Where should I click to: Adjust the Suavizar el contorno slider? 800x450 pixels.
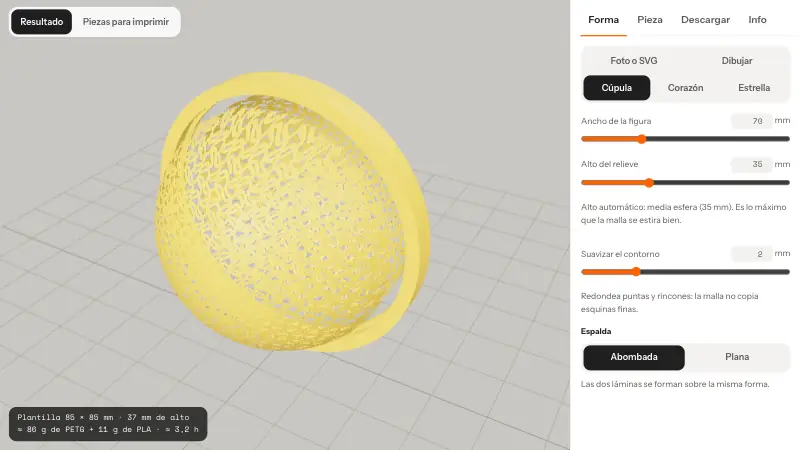pos(685,272)
